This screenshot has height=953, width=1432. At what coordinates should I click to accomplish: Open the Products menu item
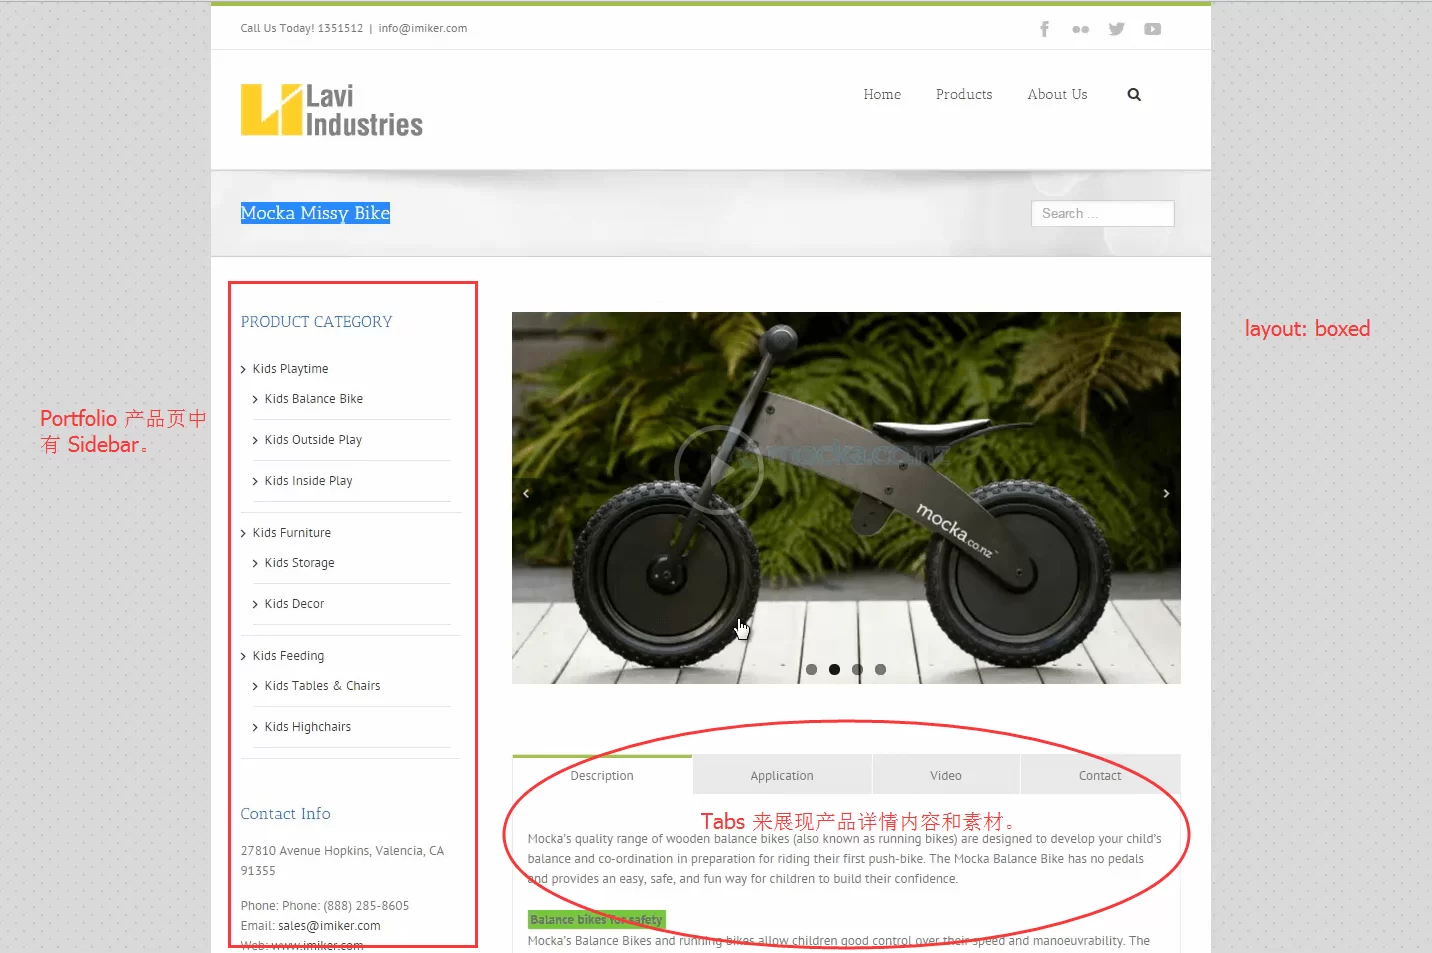[x=964, y=94]
